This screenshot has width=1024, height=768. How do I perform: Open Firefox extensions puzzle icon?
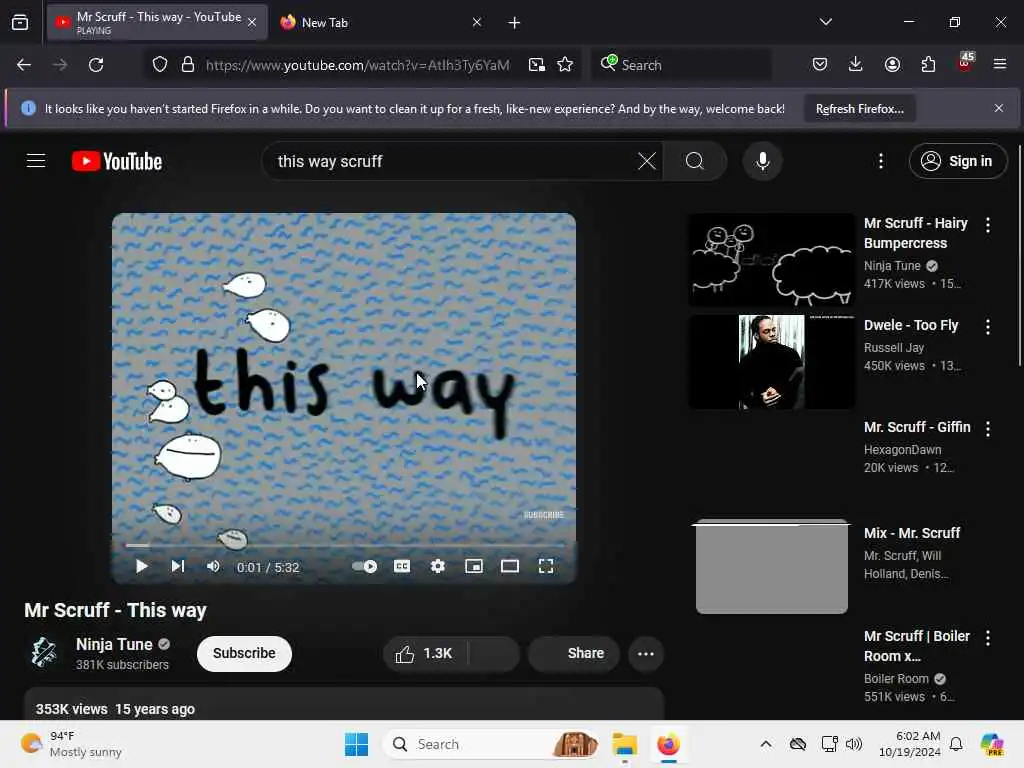point(928,65)
